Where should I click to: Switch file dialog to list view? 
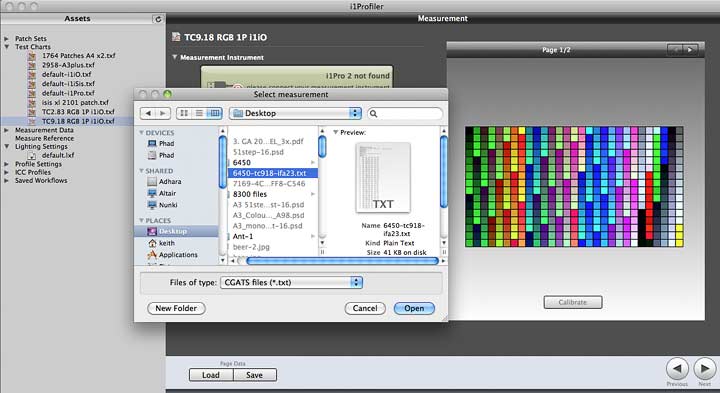click(199, 113)
